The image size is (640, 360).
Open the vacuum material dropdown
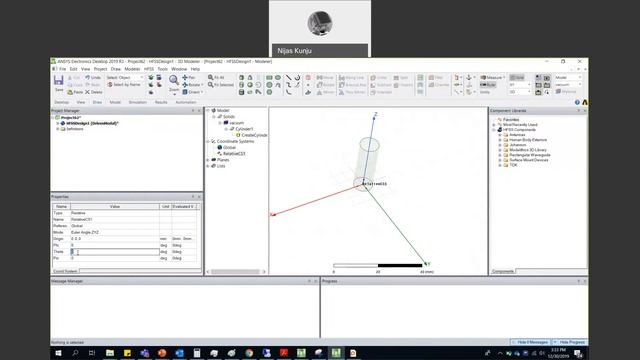coord(568,85)
